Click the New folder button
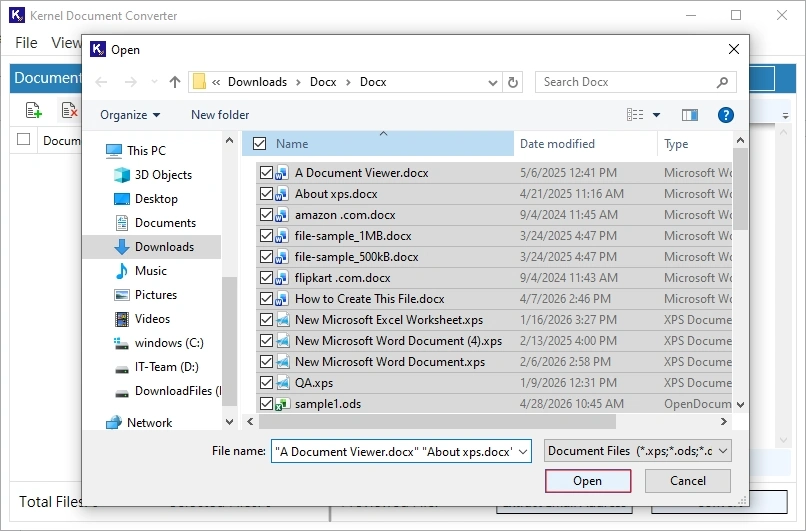Viewport: 806px width, 531px height. 220,115
